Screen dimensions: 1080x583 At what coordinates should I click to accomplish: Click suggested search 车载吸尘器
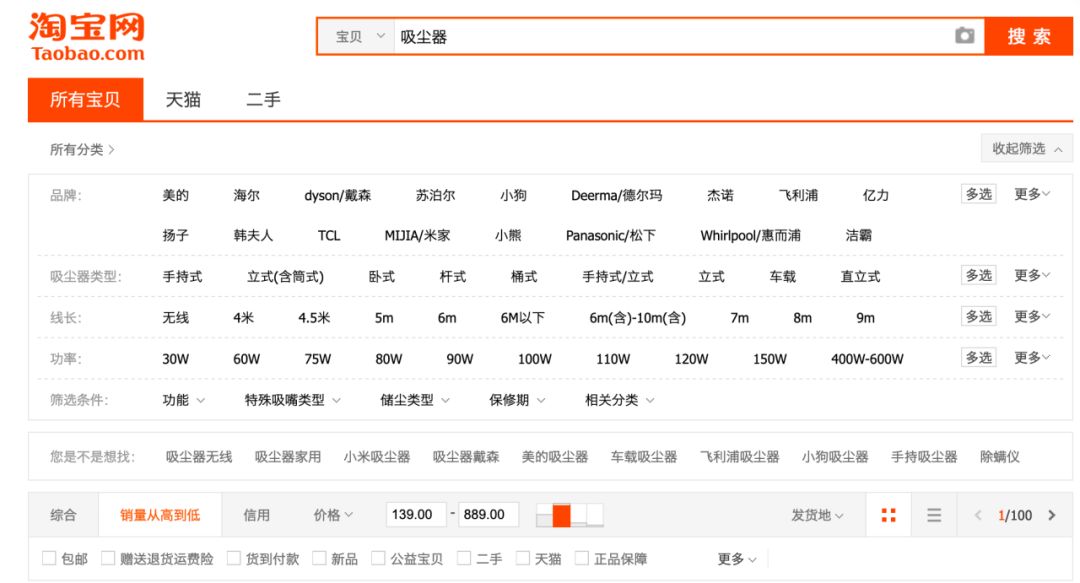pyautogui.click(x=643, y=457)
